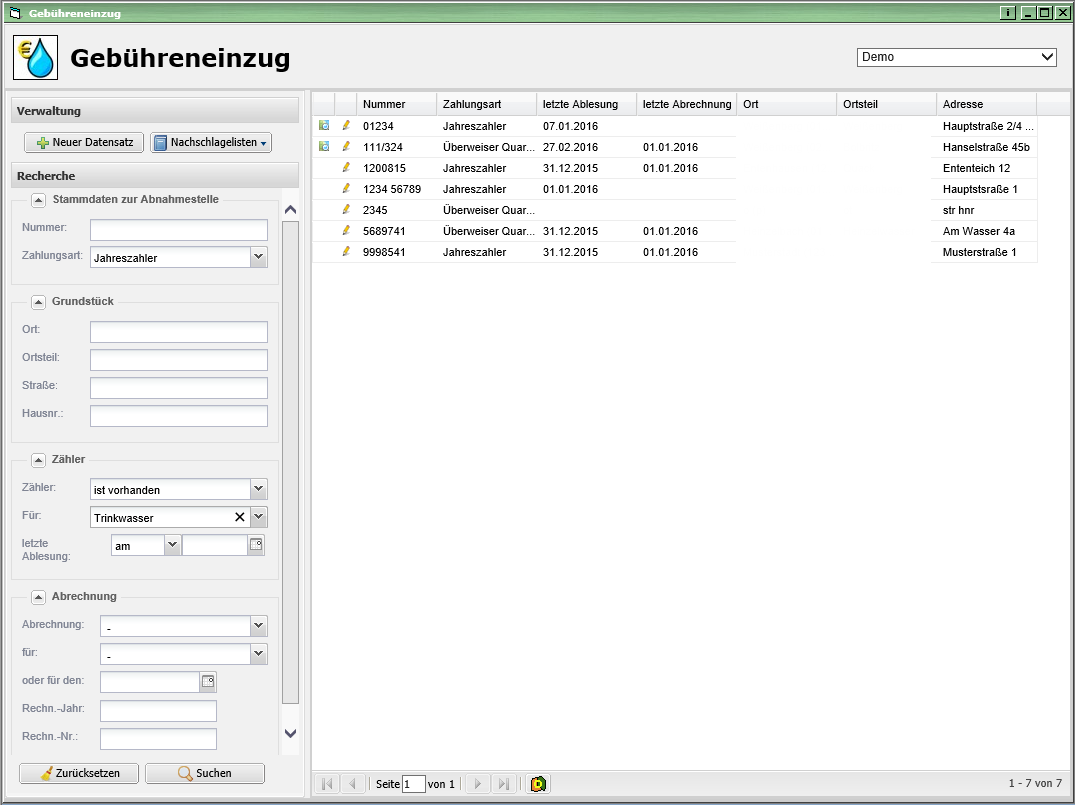Click the edit pencil for record 9998541
Viewport: 1075px width, 805px height.
(x=346, y=252)
